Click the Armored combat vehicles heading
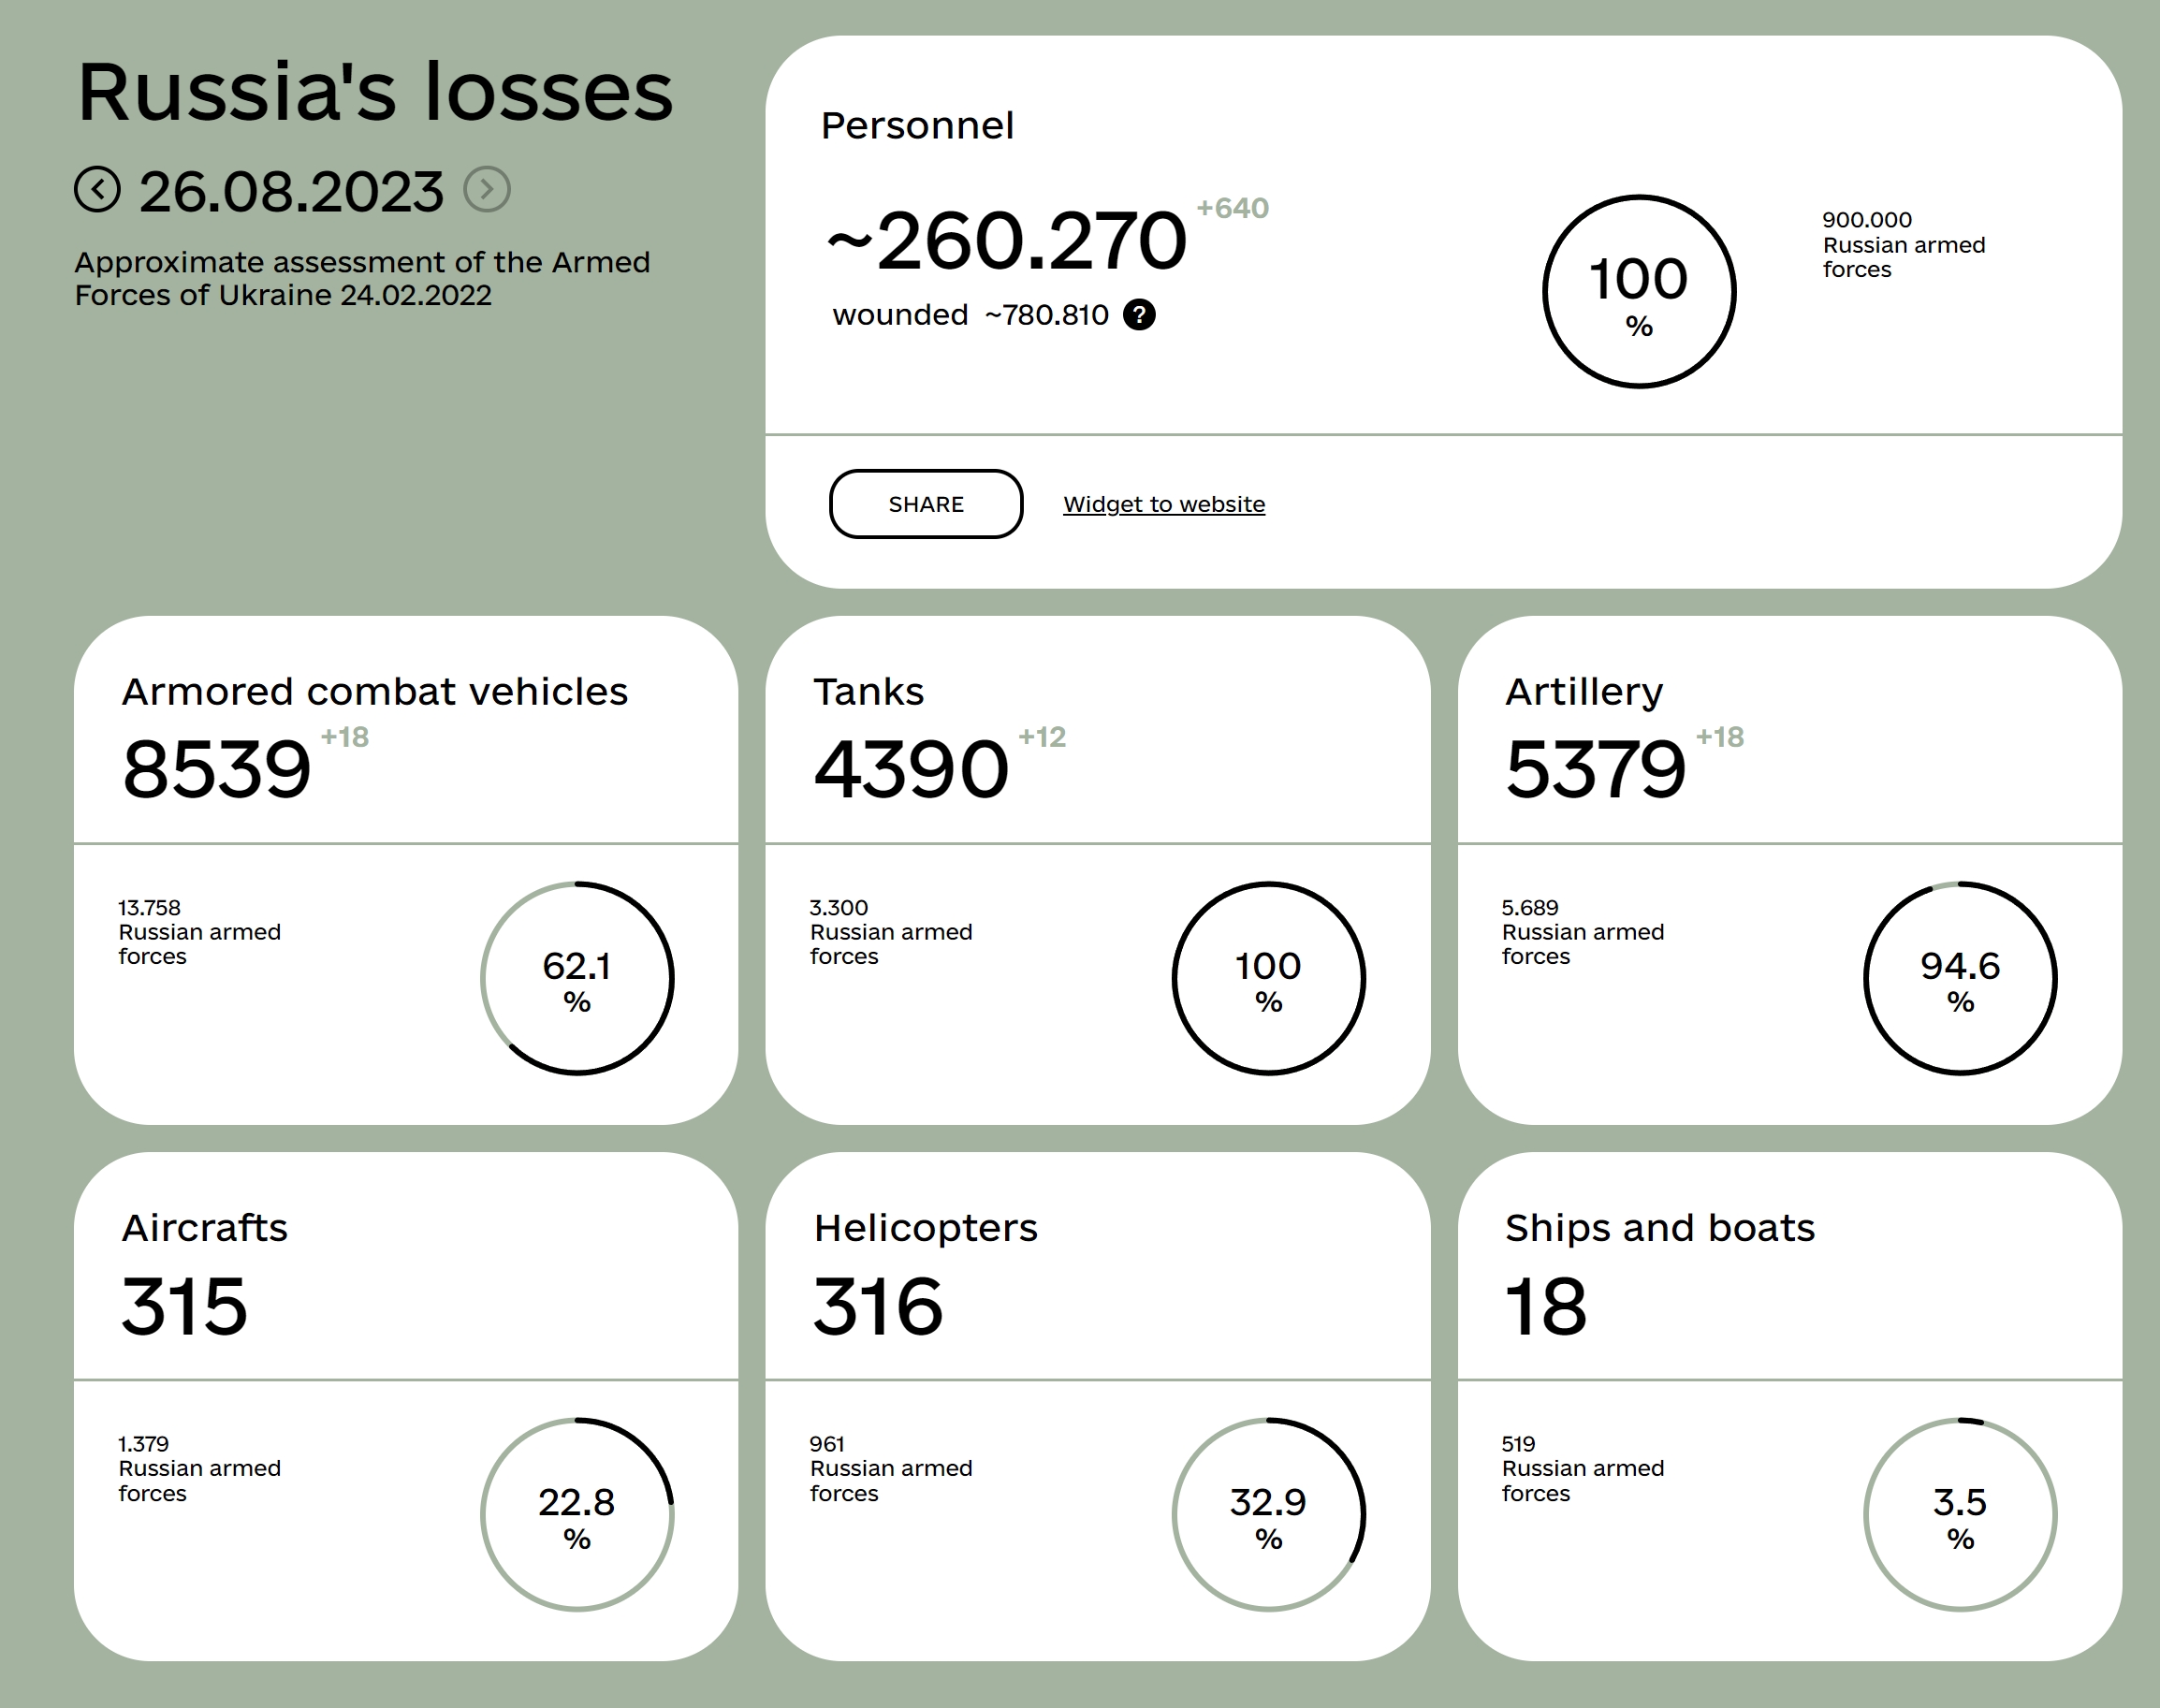The image size is (2160, 1708). (374, 691)
